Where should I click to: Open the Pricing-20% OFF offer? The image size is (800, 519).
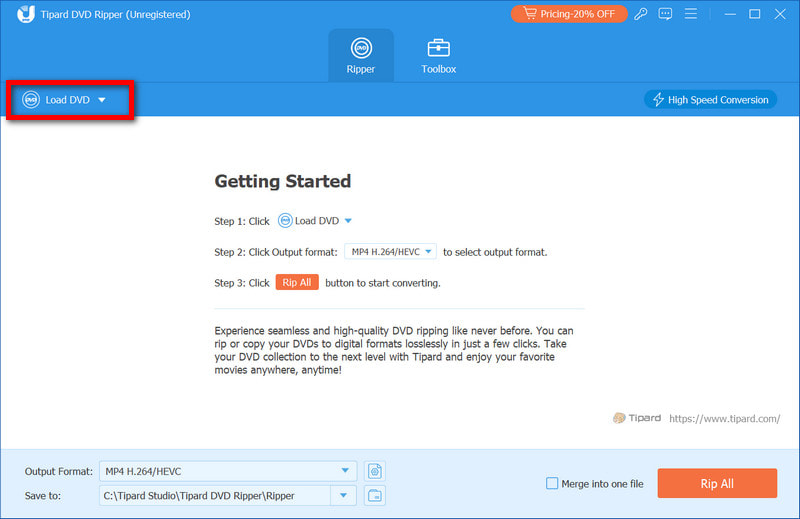(569, 14)
